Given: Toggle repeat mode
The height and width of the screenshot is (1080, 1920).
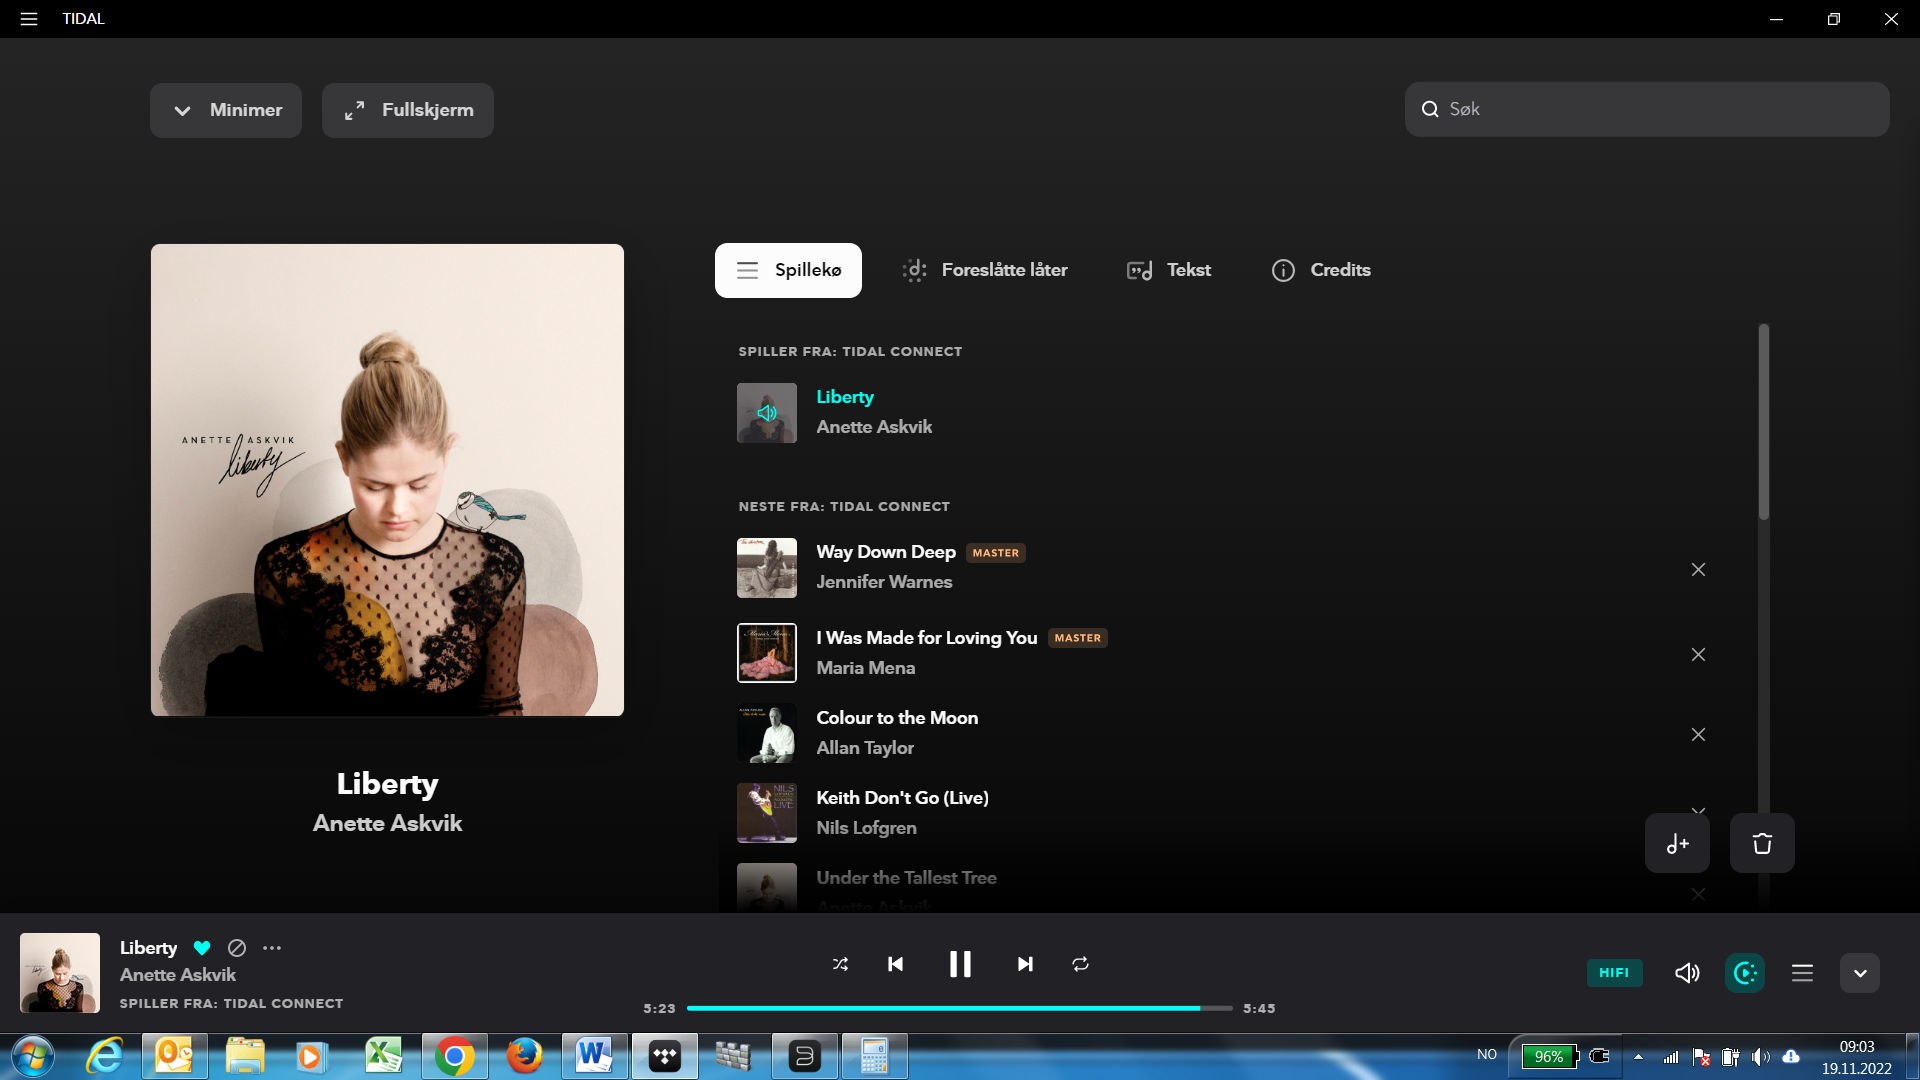Looking at the screenshot, I should [x=1080, y=964].
